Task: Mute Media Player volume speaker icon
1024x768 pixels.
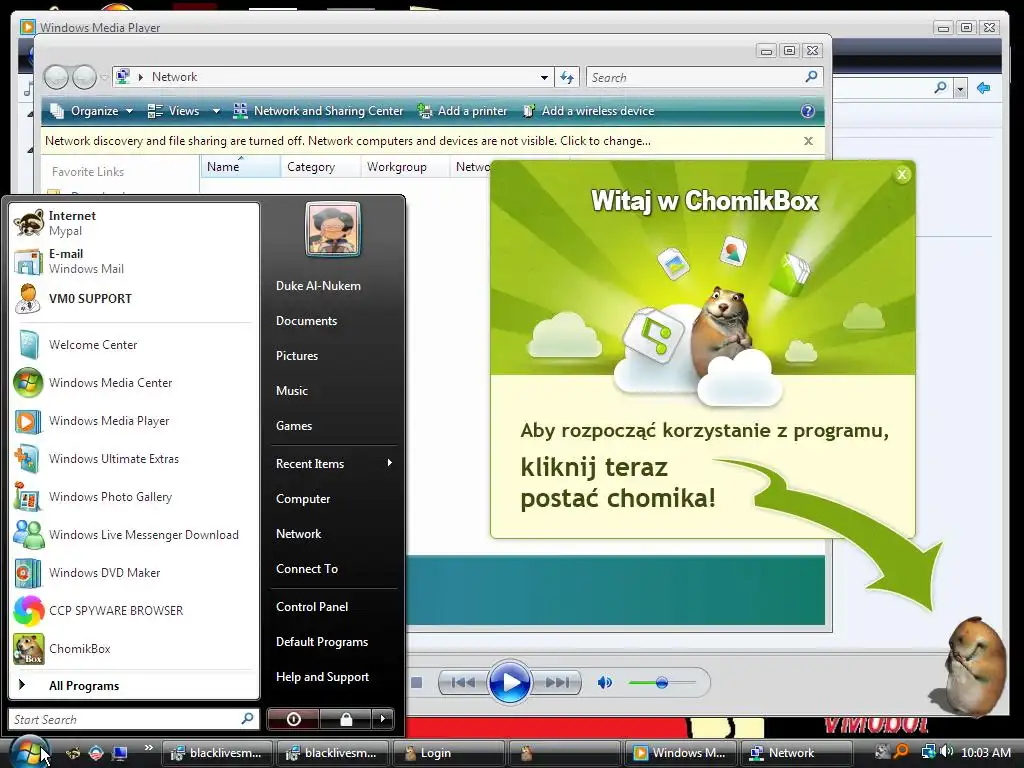Action: (x=605, y=682)
